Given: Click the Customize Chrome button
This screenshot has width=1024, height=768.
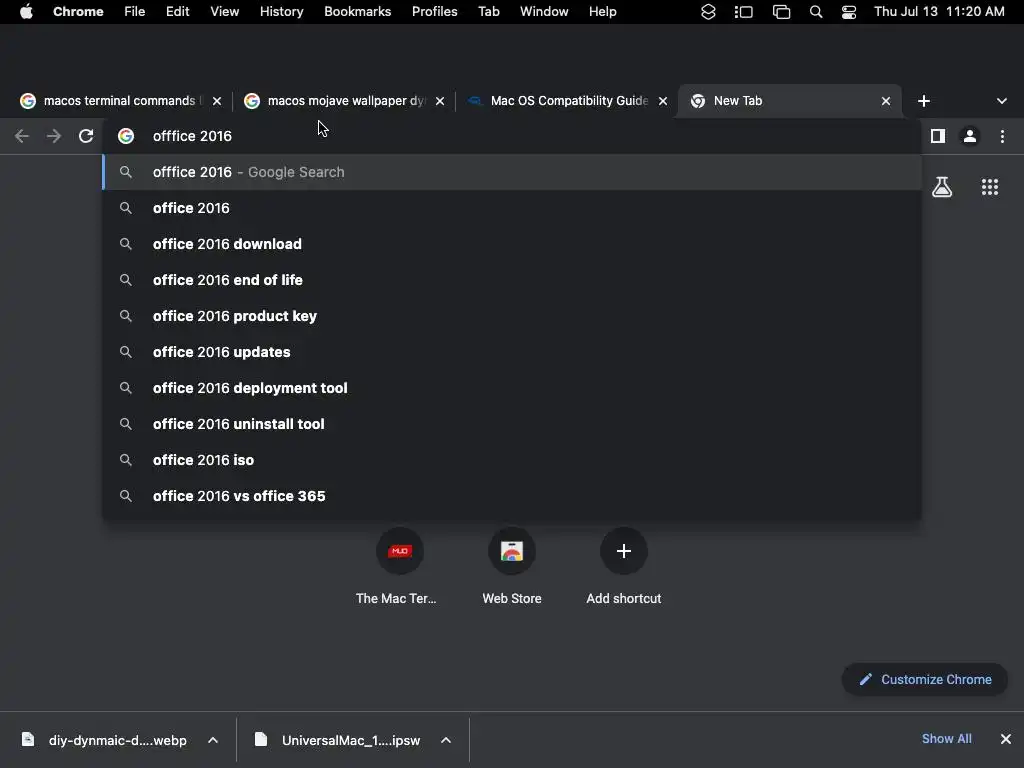Looking at the screenshot, I should tap(925, 679).
